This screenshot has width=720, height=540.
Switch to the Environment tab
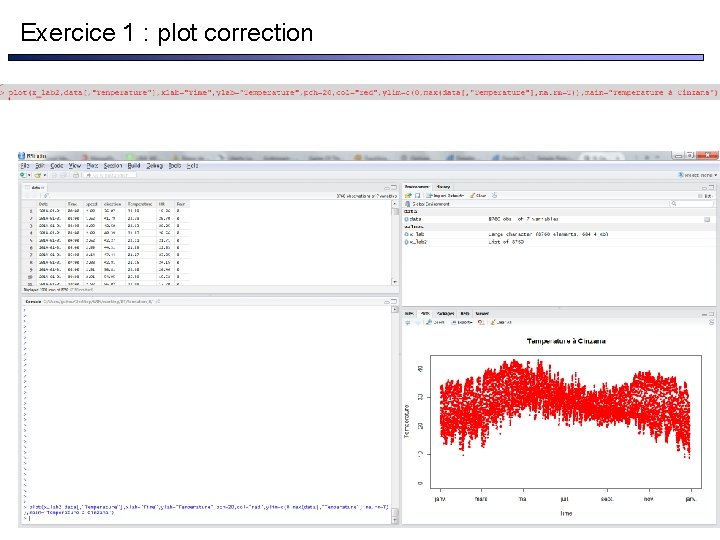click(x=417, y=187)
